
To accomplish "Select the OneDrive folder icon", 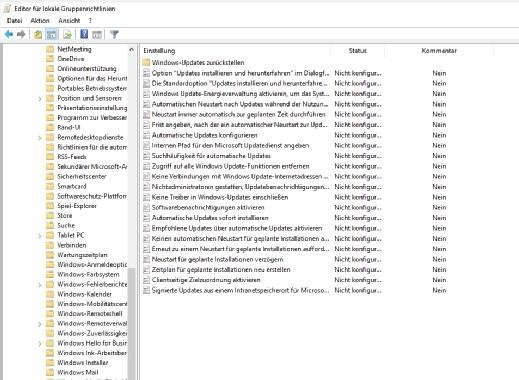I will point(50,59).
